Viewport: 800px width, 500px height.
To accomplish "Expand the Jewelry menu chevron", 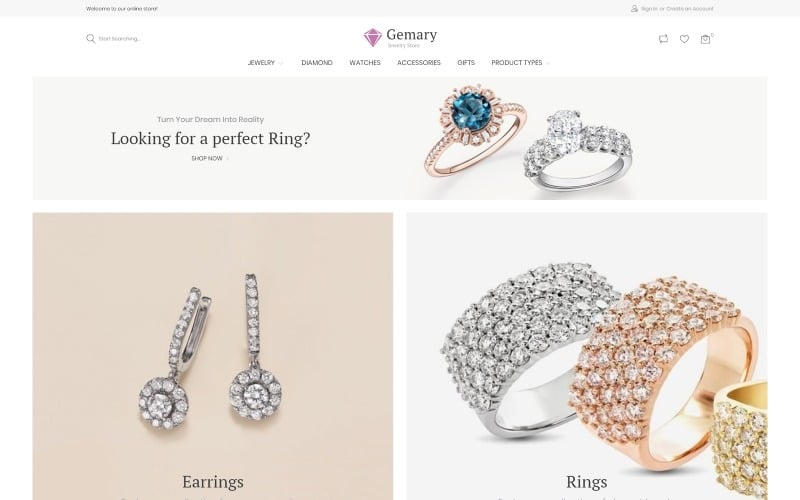I will (281, 63).
